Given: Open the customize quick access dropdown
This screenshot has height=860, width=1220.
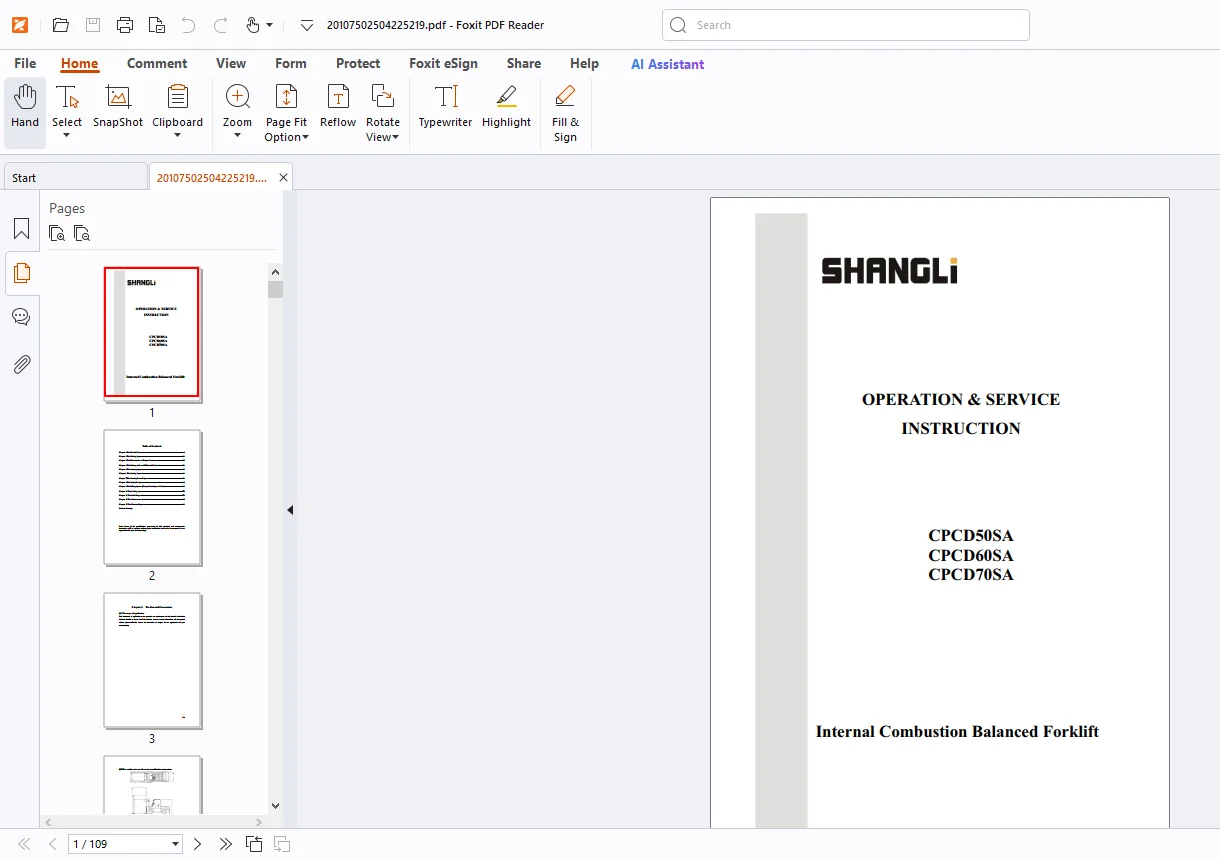Looking at the screenshot, I should click(x=307, y=25).
